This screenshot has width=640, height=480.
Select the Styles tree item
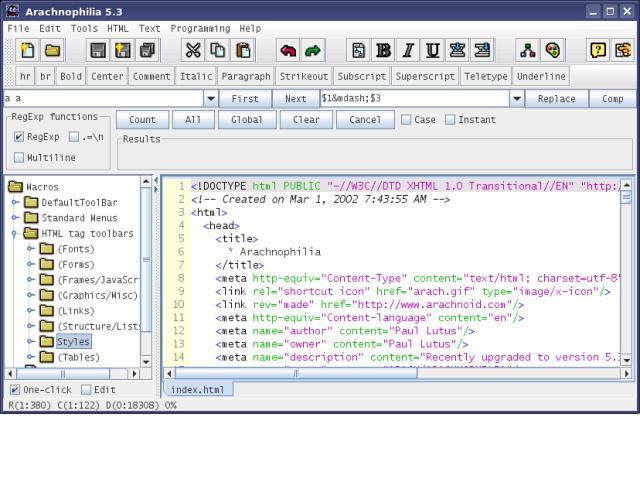click(x=73, y=342)
